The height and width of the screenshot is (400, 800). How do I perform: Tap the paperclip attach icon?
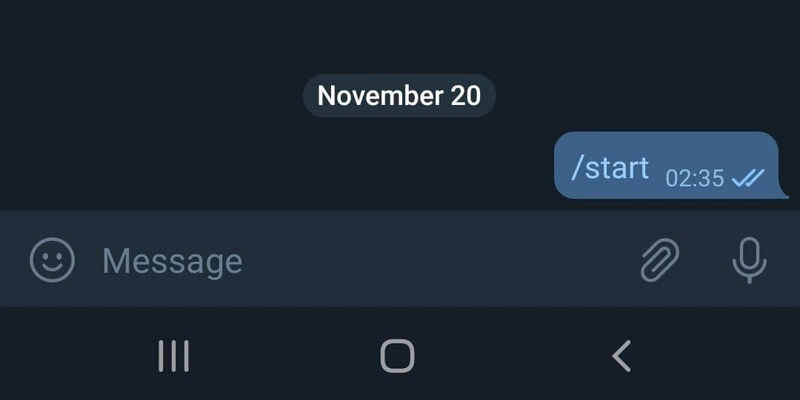[660, 260]
